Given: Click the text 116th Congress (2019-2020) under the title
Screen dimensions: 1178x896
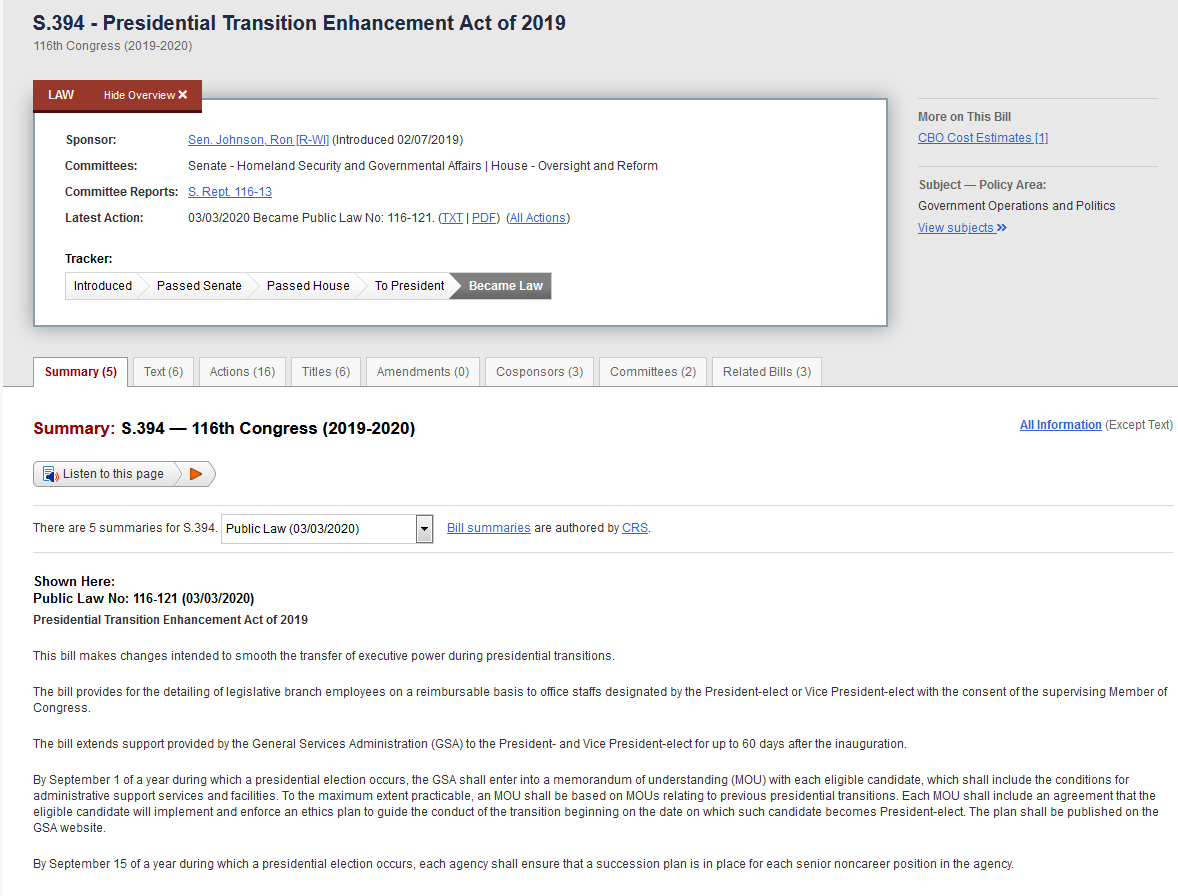Looking at the screenshot, I should click(113, 46).
